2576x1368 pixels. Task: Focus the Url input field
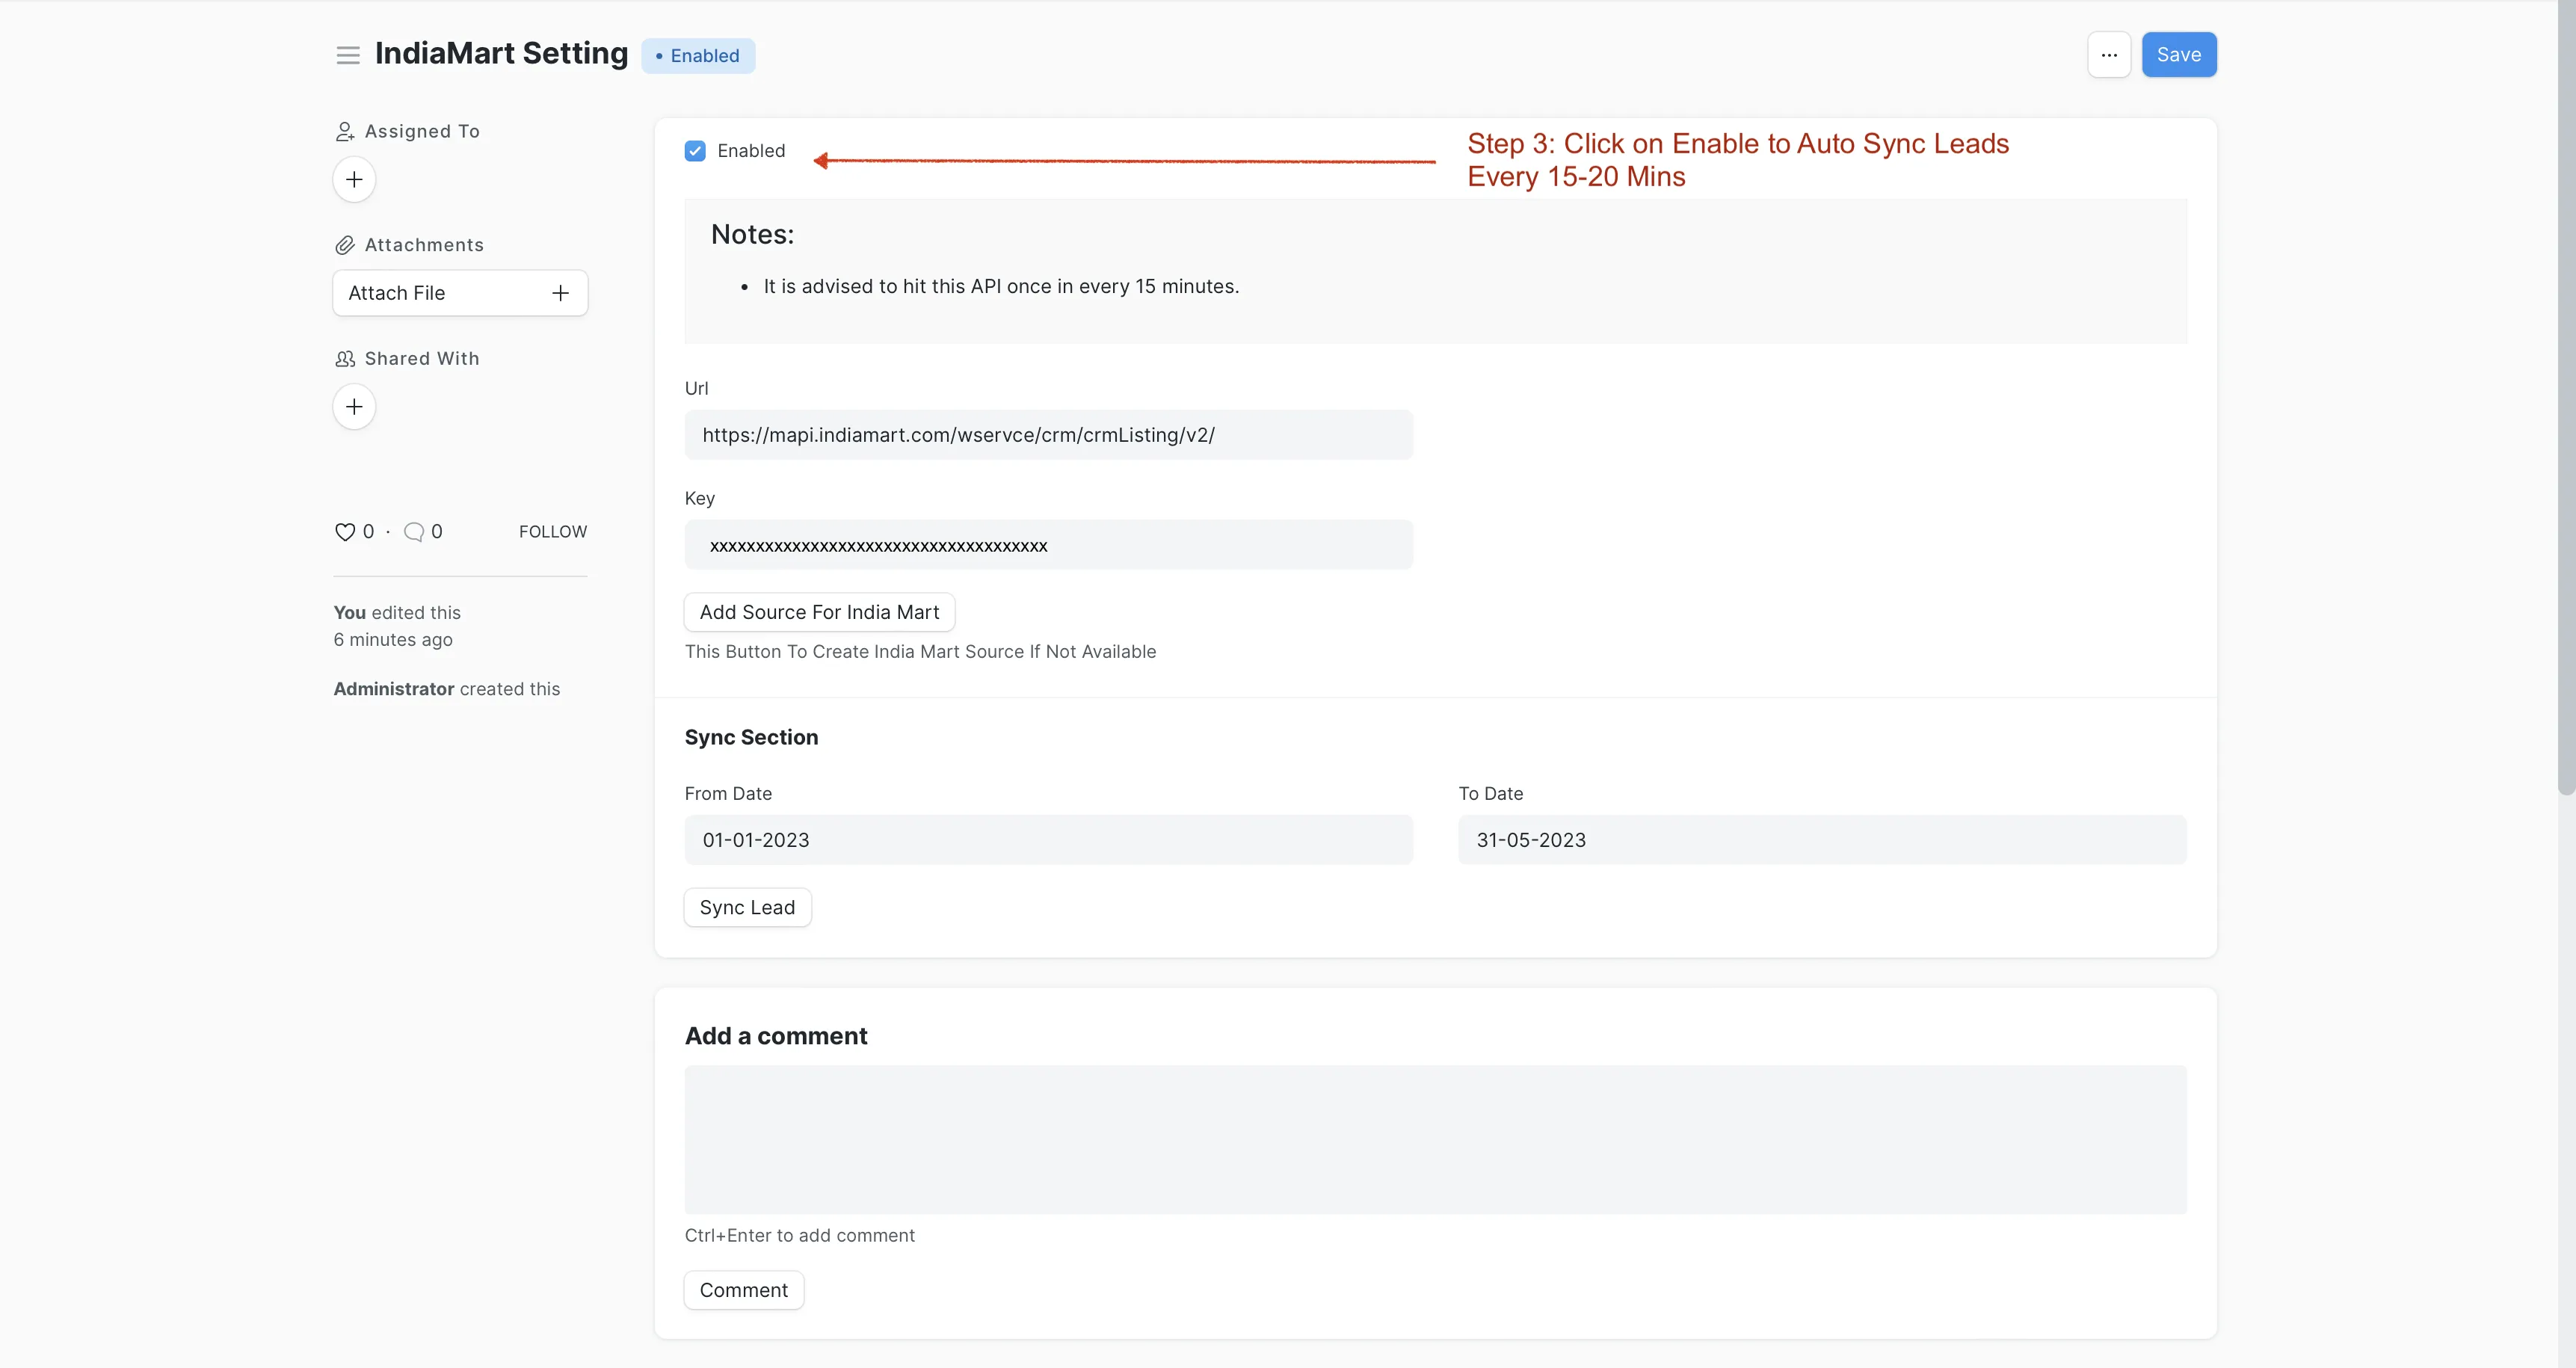pos(1048,435)
